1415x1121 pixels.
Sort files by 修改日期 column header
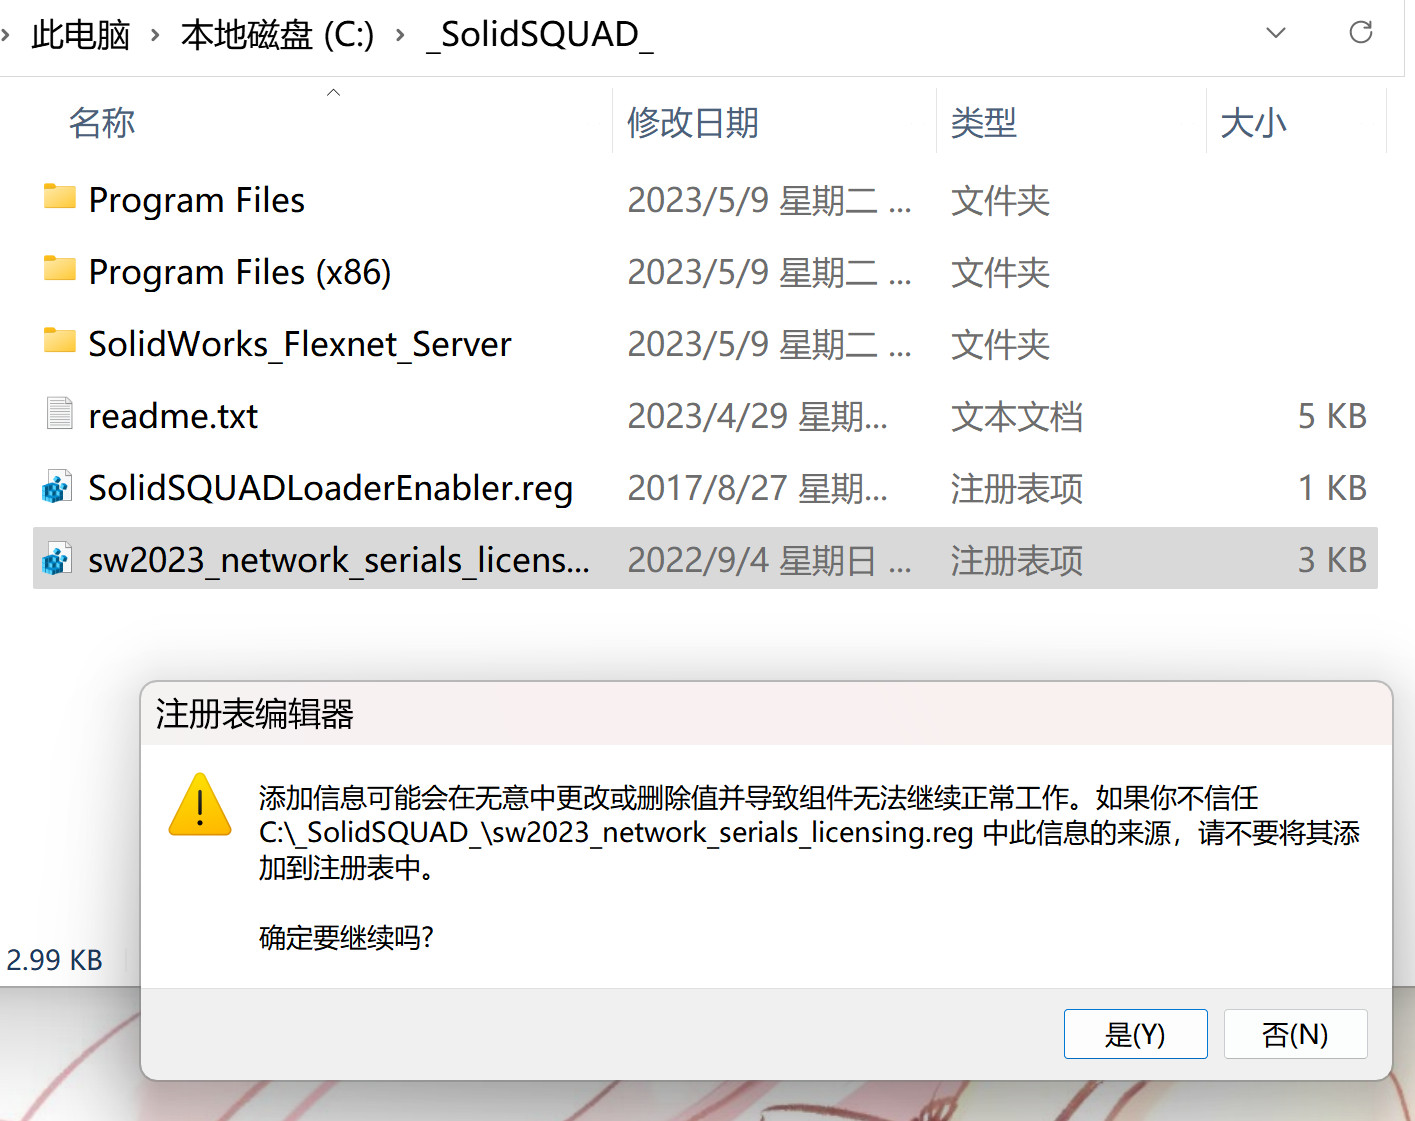click(692, 123)
